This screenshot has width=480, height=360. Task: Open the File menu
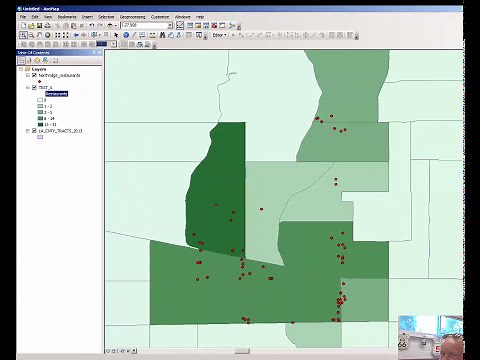point(23,17)
